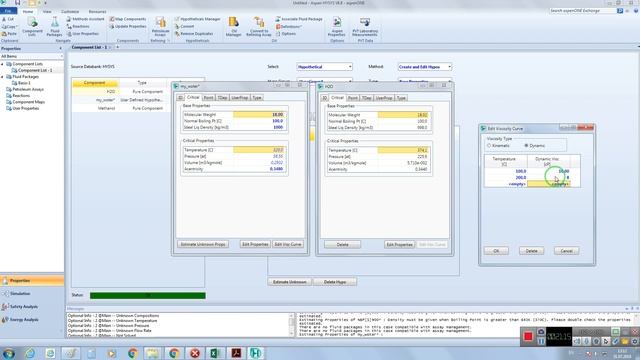Image resolution: width=640 pixels, height=360 pixels.
Task: Collapse the Fluid Packages tree node
Action: [2, 77]
